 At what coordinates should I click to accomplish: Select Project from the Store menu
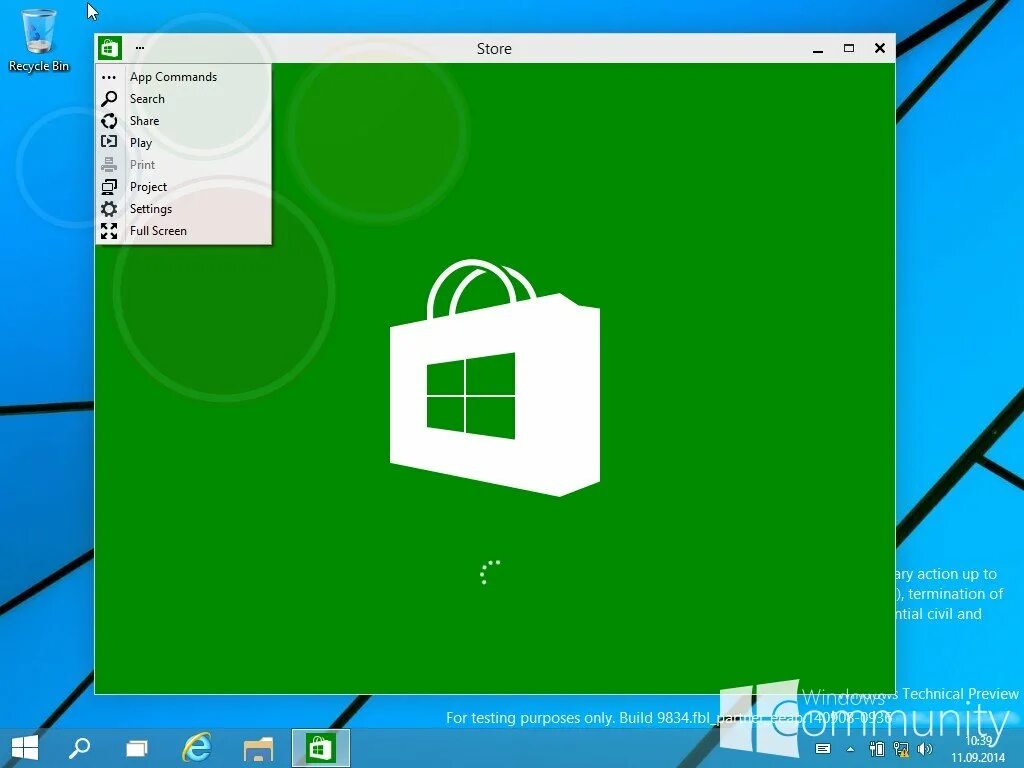[184, 187]
